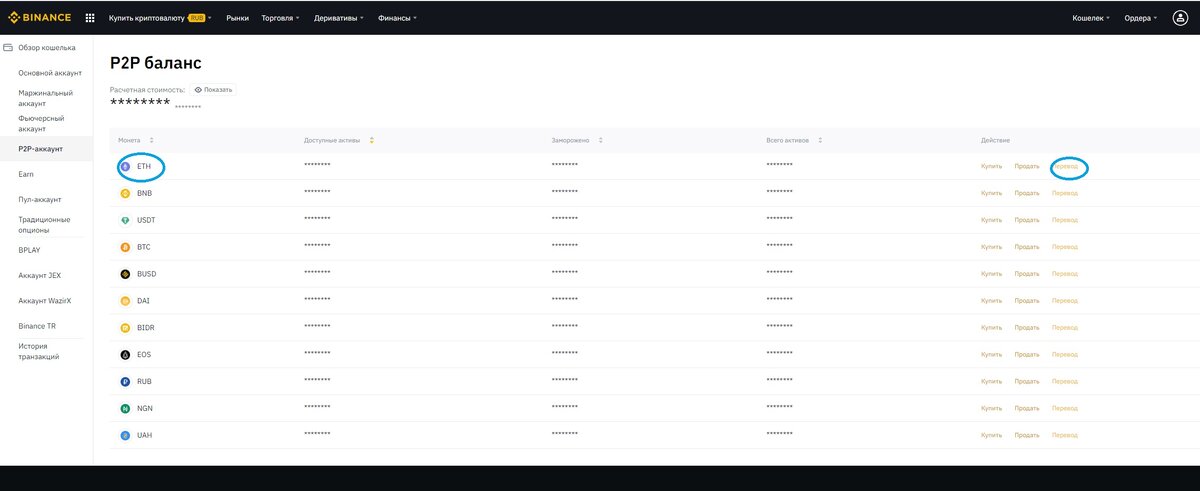Click Купить in the UAH row
This screenshot has width=1200, height=491.
click(991, 436)
